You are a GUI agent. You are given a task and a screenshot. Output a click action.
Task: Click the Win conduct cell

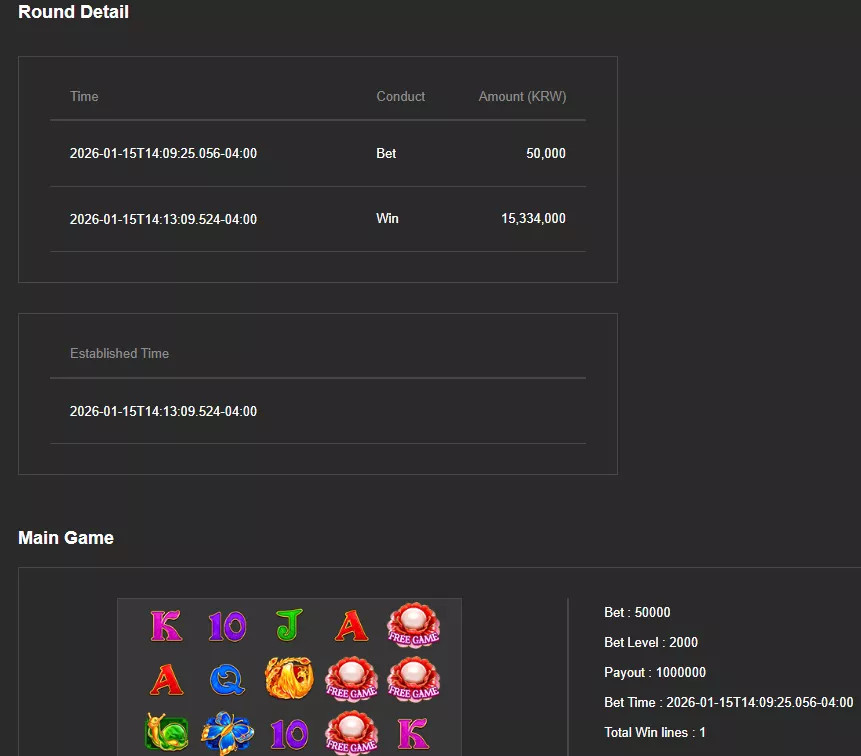click(x=387, y=219)
